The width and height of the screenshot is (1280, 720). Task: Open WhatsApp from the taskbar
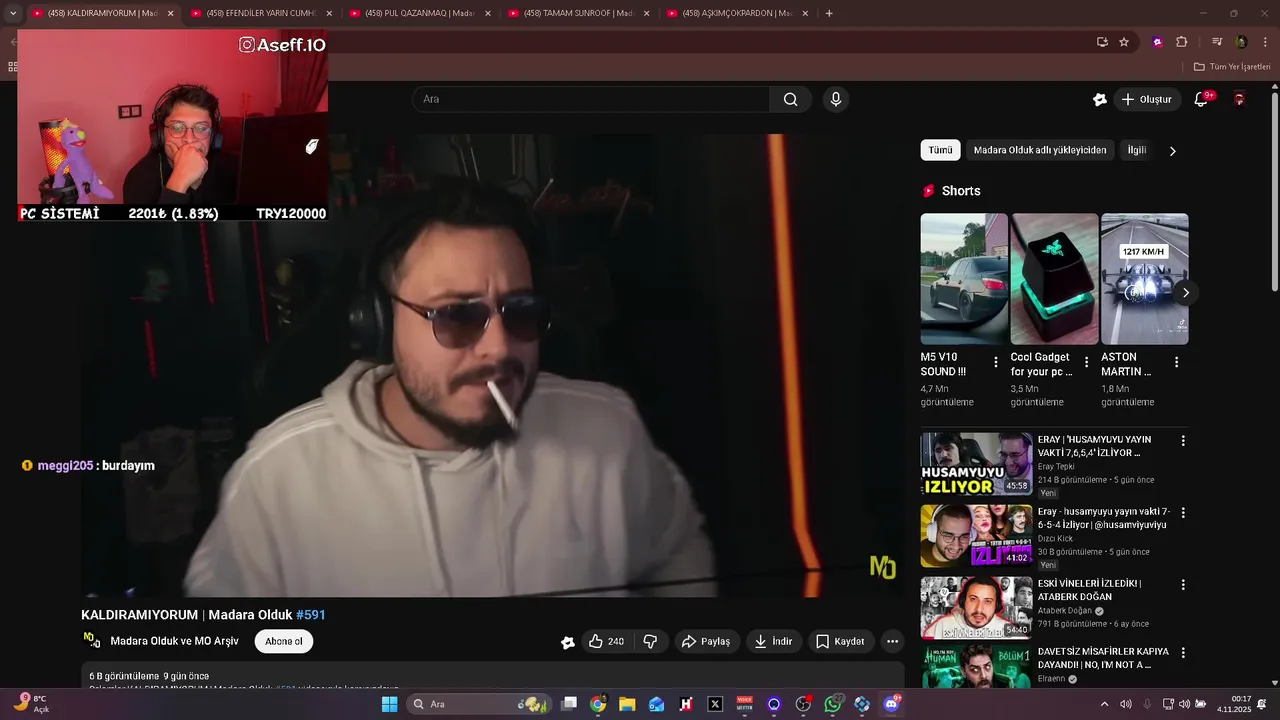tap(833, 704)
